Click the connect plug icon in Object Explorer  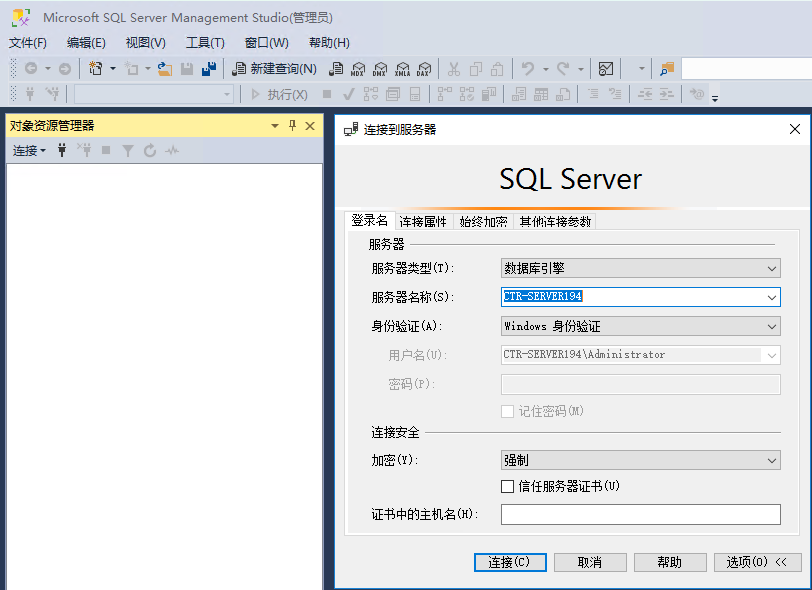tap(62, 151)
